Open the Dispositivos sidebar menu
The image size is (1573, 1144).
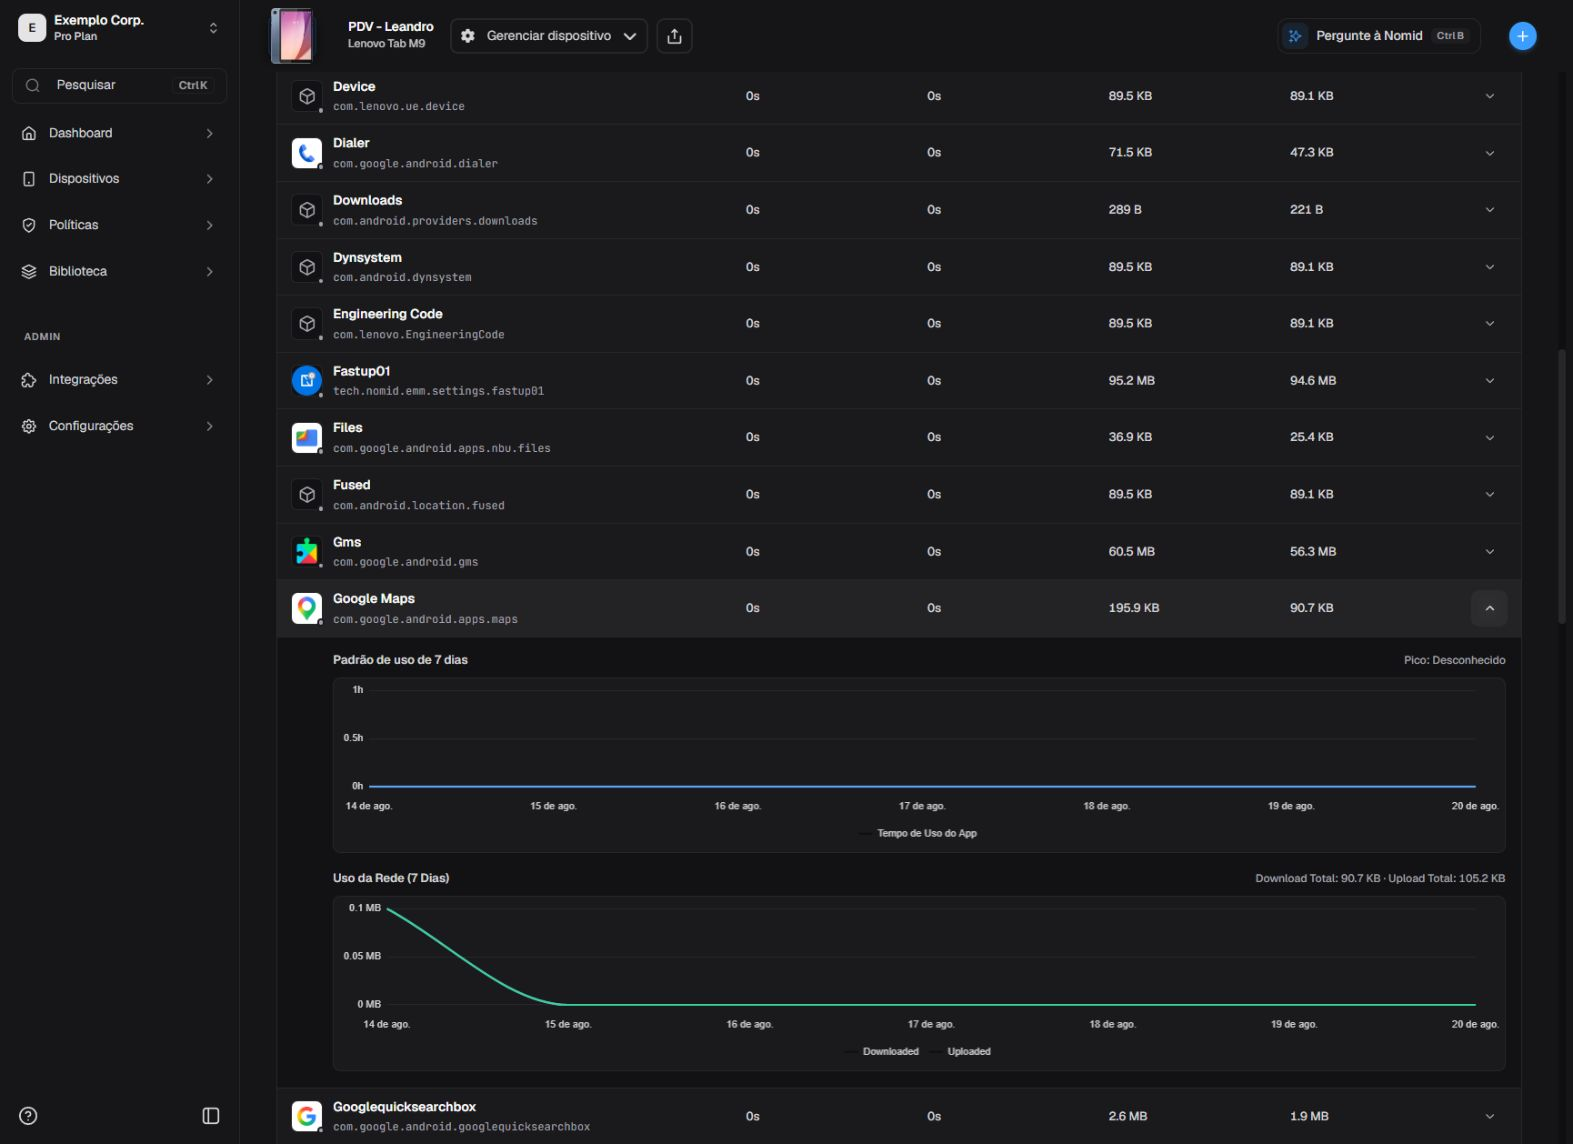120,179
